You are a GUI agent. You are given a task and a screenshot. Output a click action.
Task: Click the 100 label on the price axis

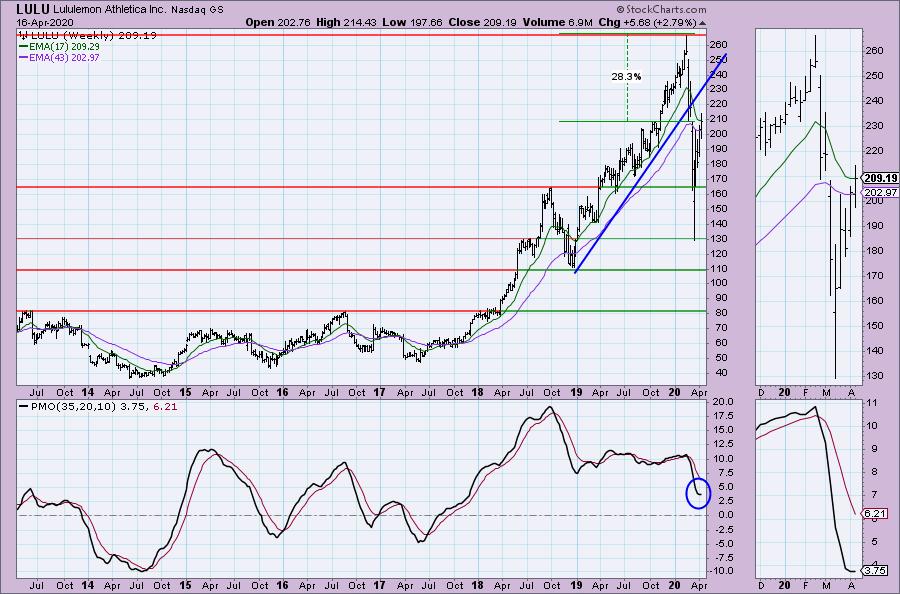719,283
